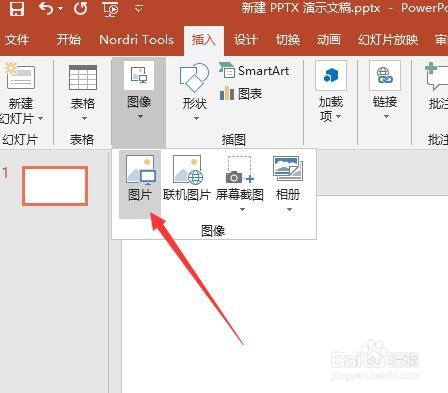Click the 表格 table icon
The width and height of the screenshot is (448, 393).
click(83, 78)
